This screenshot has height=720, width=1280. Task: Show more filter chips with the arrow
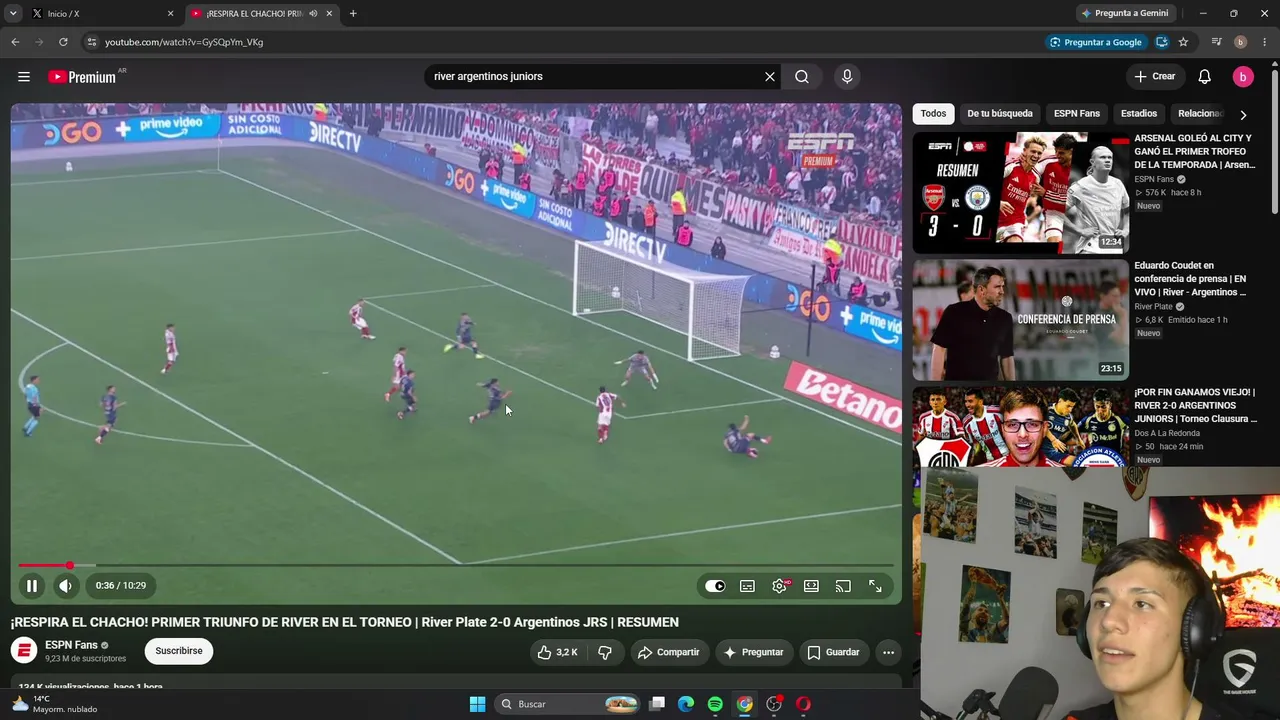pos(1243,114)
